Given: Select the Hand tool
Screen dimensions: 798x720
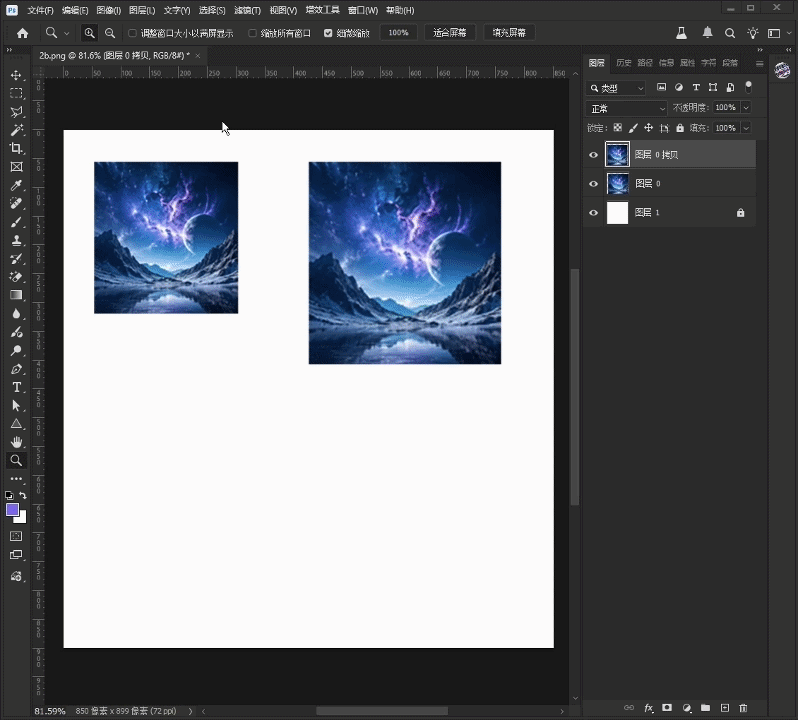Looking at the screenshot, I should (x=16, y=442).
